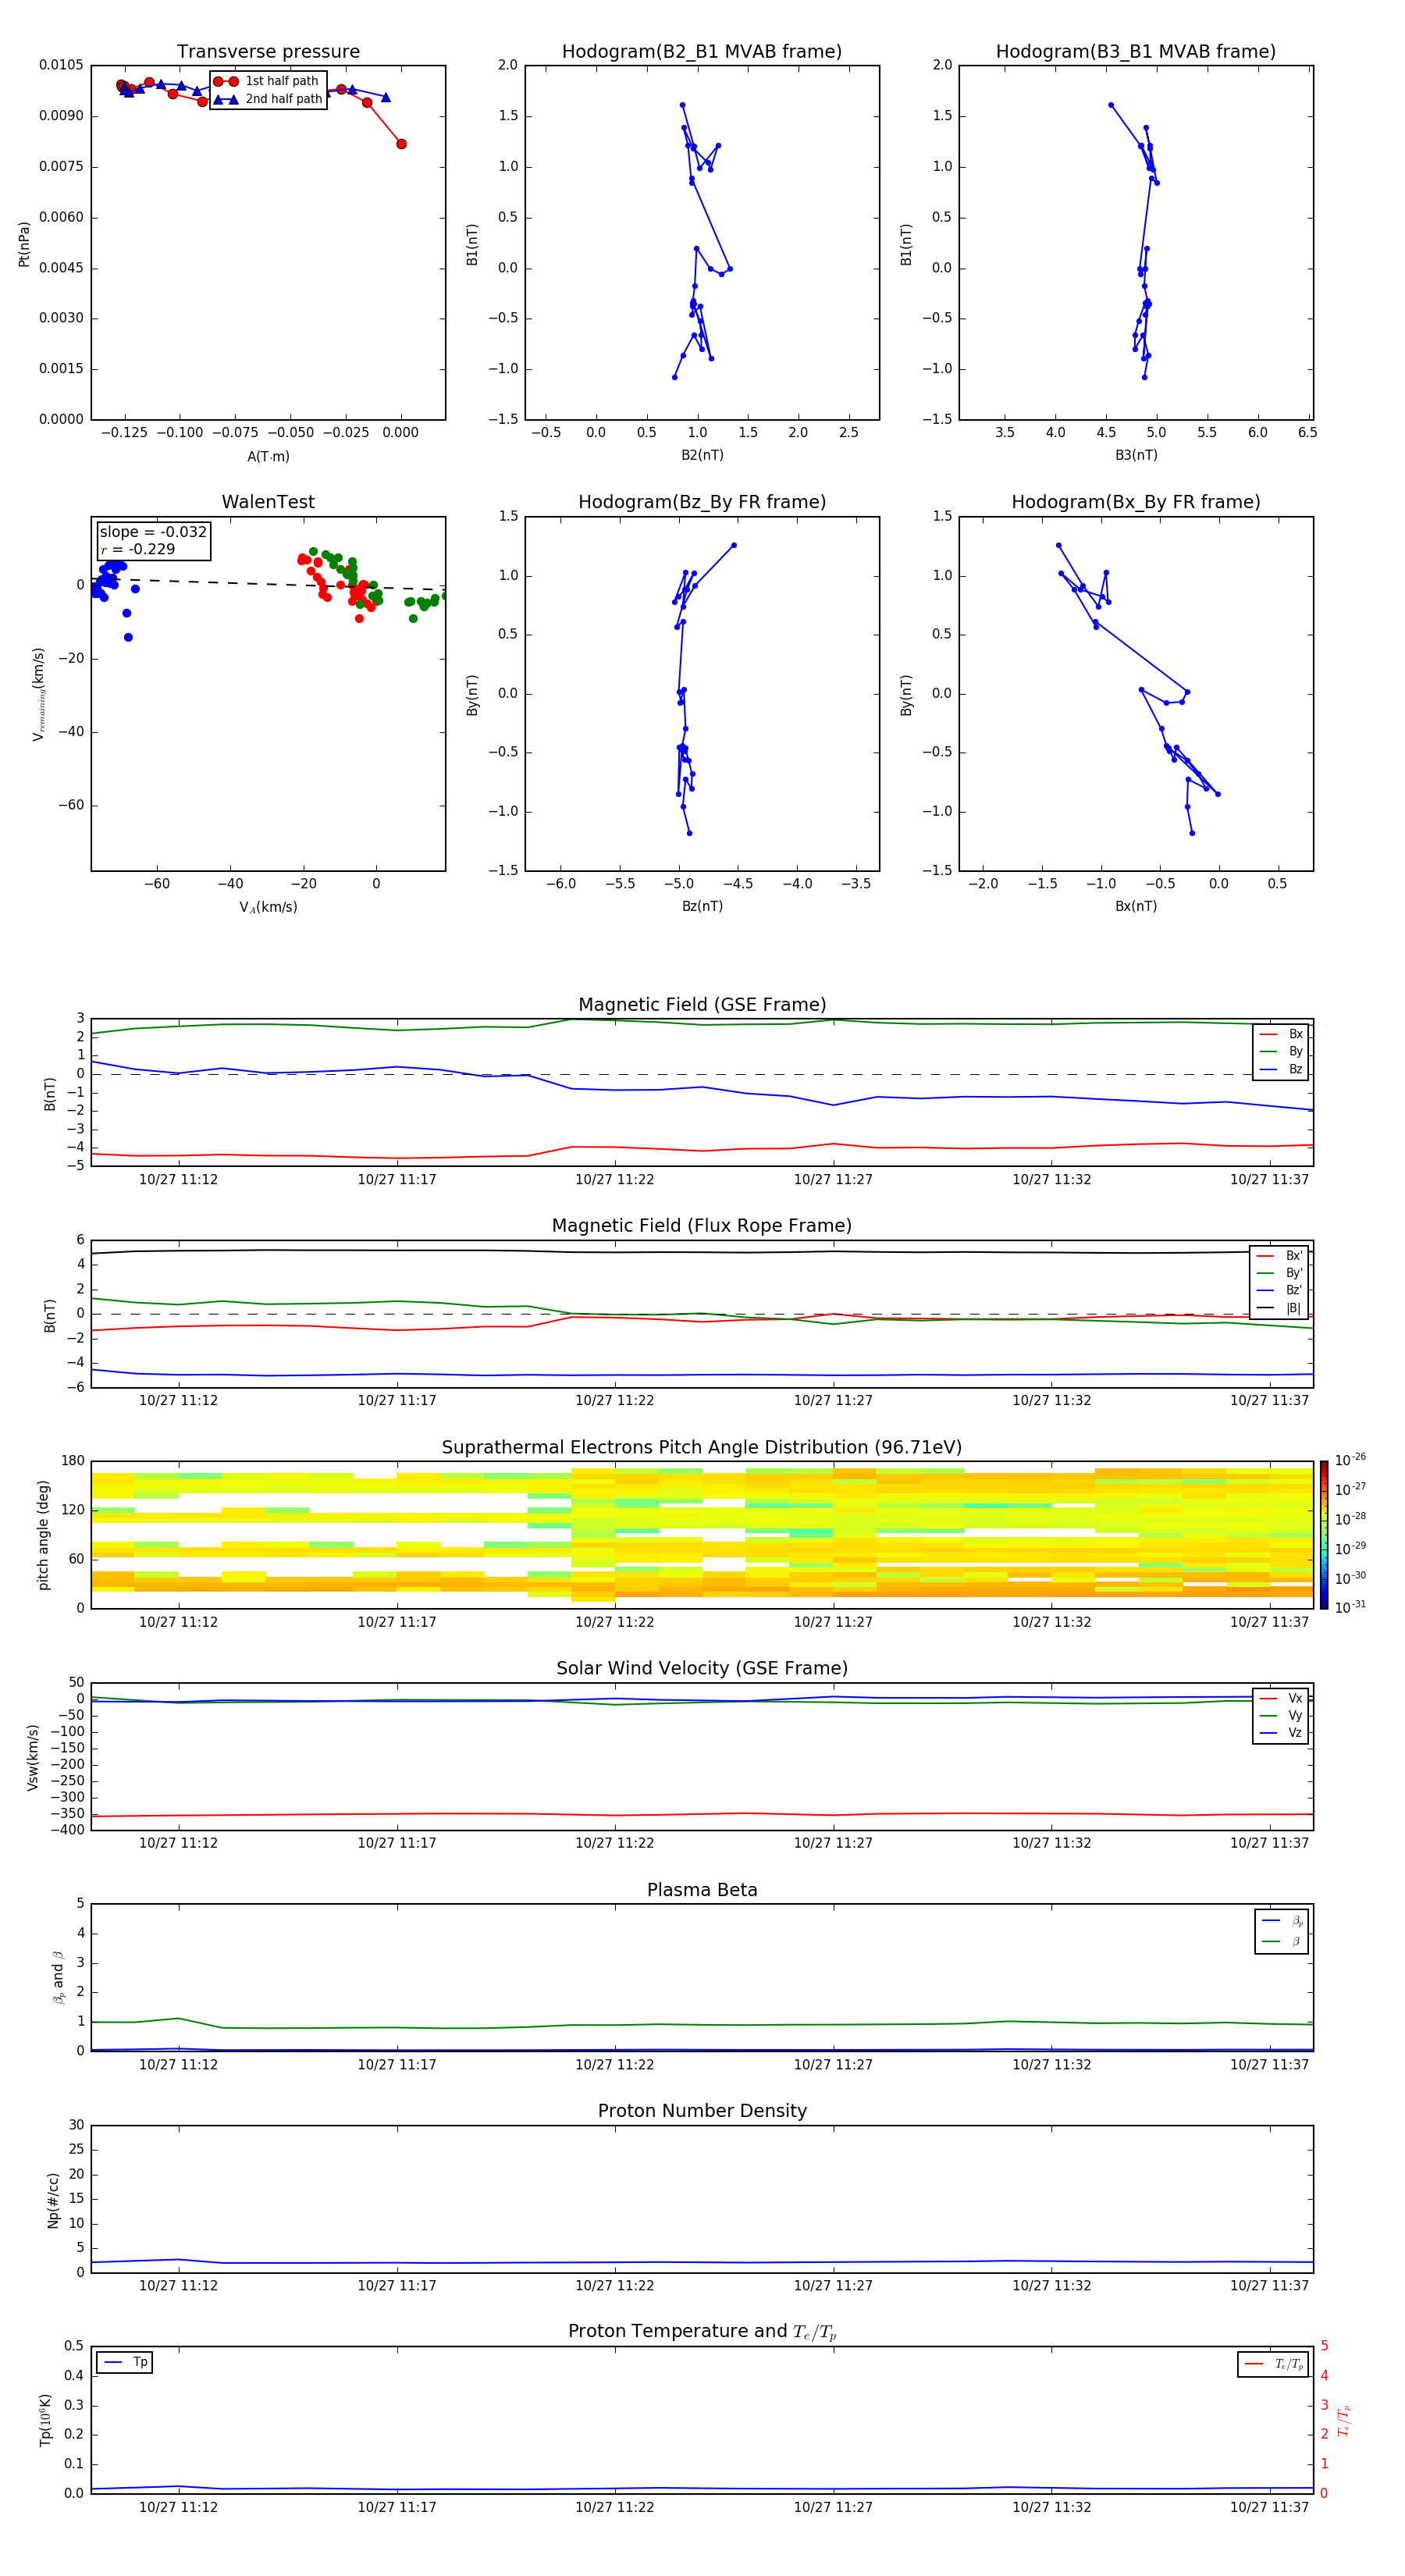Select the βp entry in Plasma Beta legend

pos(1282,1921)
